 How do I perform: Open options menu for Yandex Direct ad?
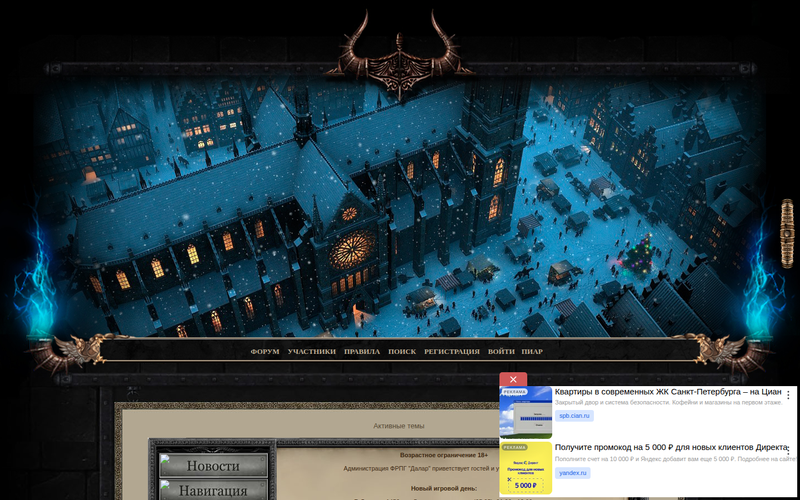(788, 449)
